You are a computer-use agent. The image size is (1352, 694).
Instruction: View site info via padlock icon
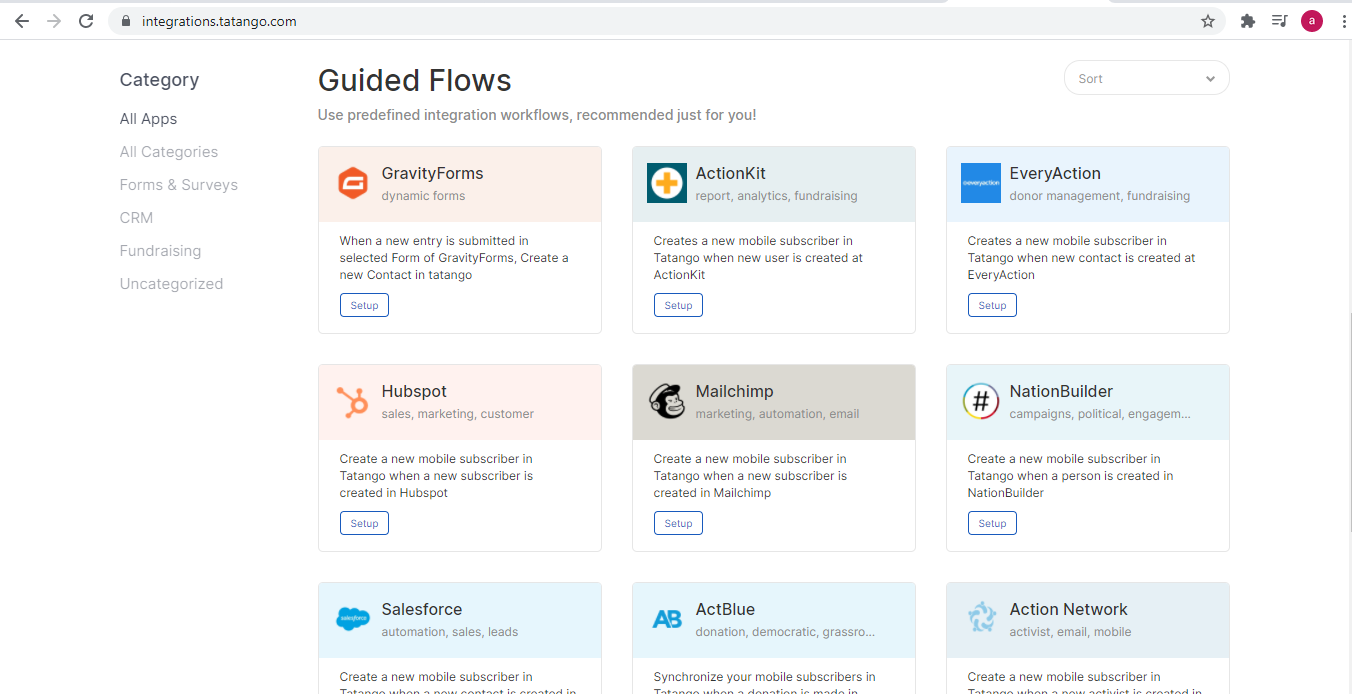(x=125, y=21)
